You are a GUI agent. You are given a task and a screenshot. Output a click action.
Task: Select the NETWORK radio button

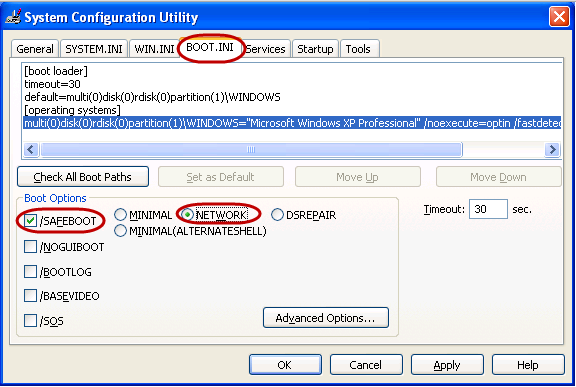pyautogui.click(x=188, y=214)
